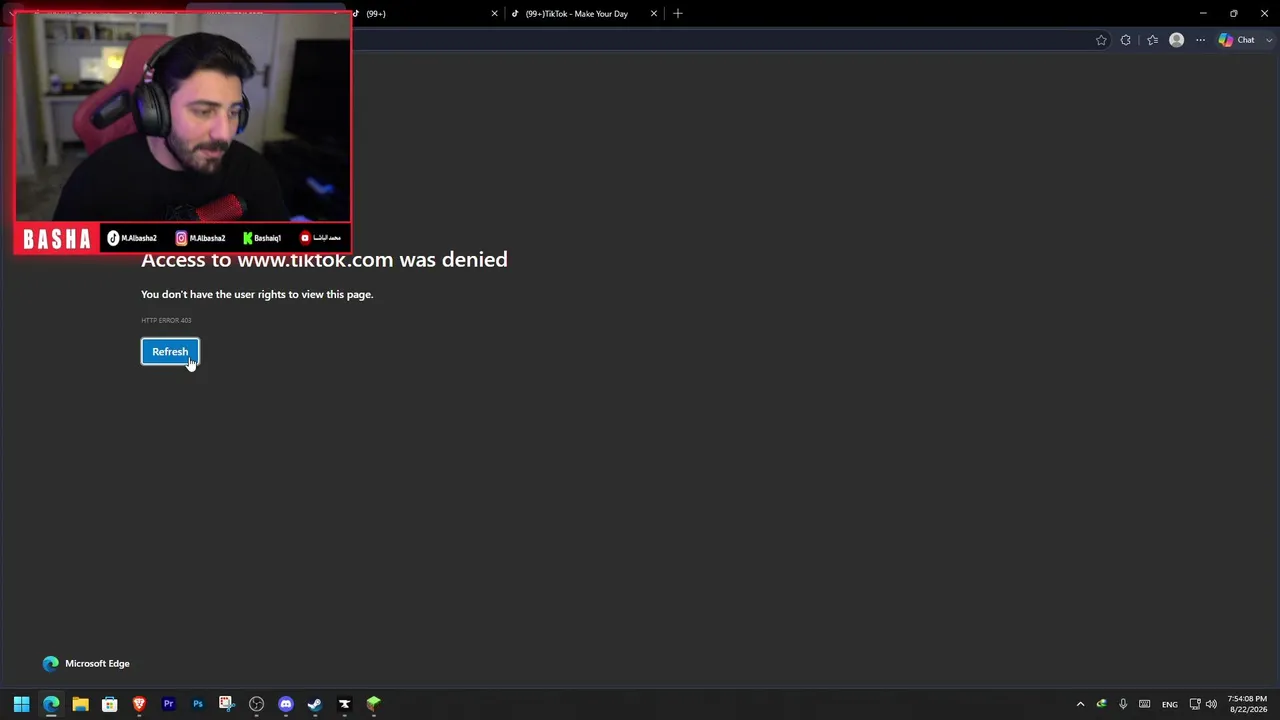Launch Brave browser from the taskbar
This screenshot has height=720, width=1280.
click(139, 704)
